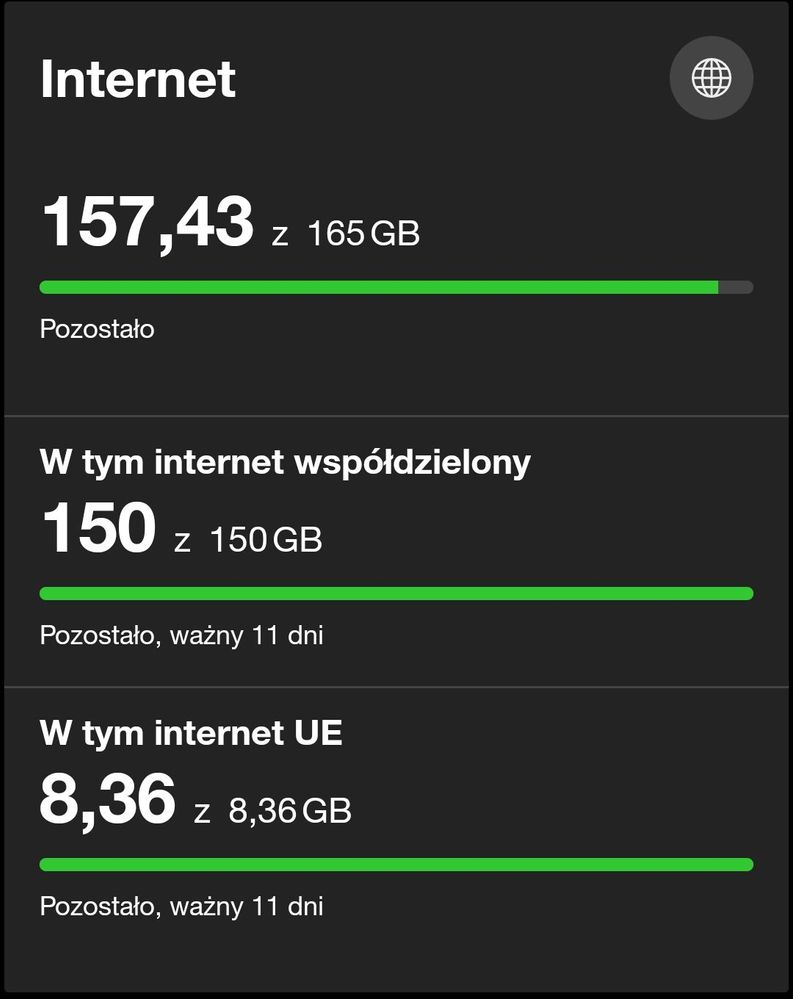Click the large 150 shared data value
The height and width of the screenshot is (999, 793).
click(99, 528)
